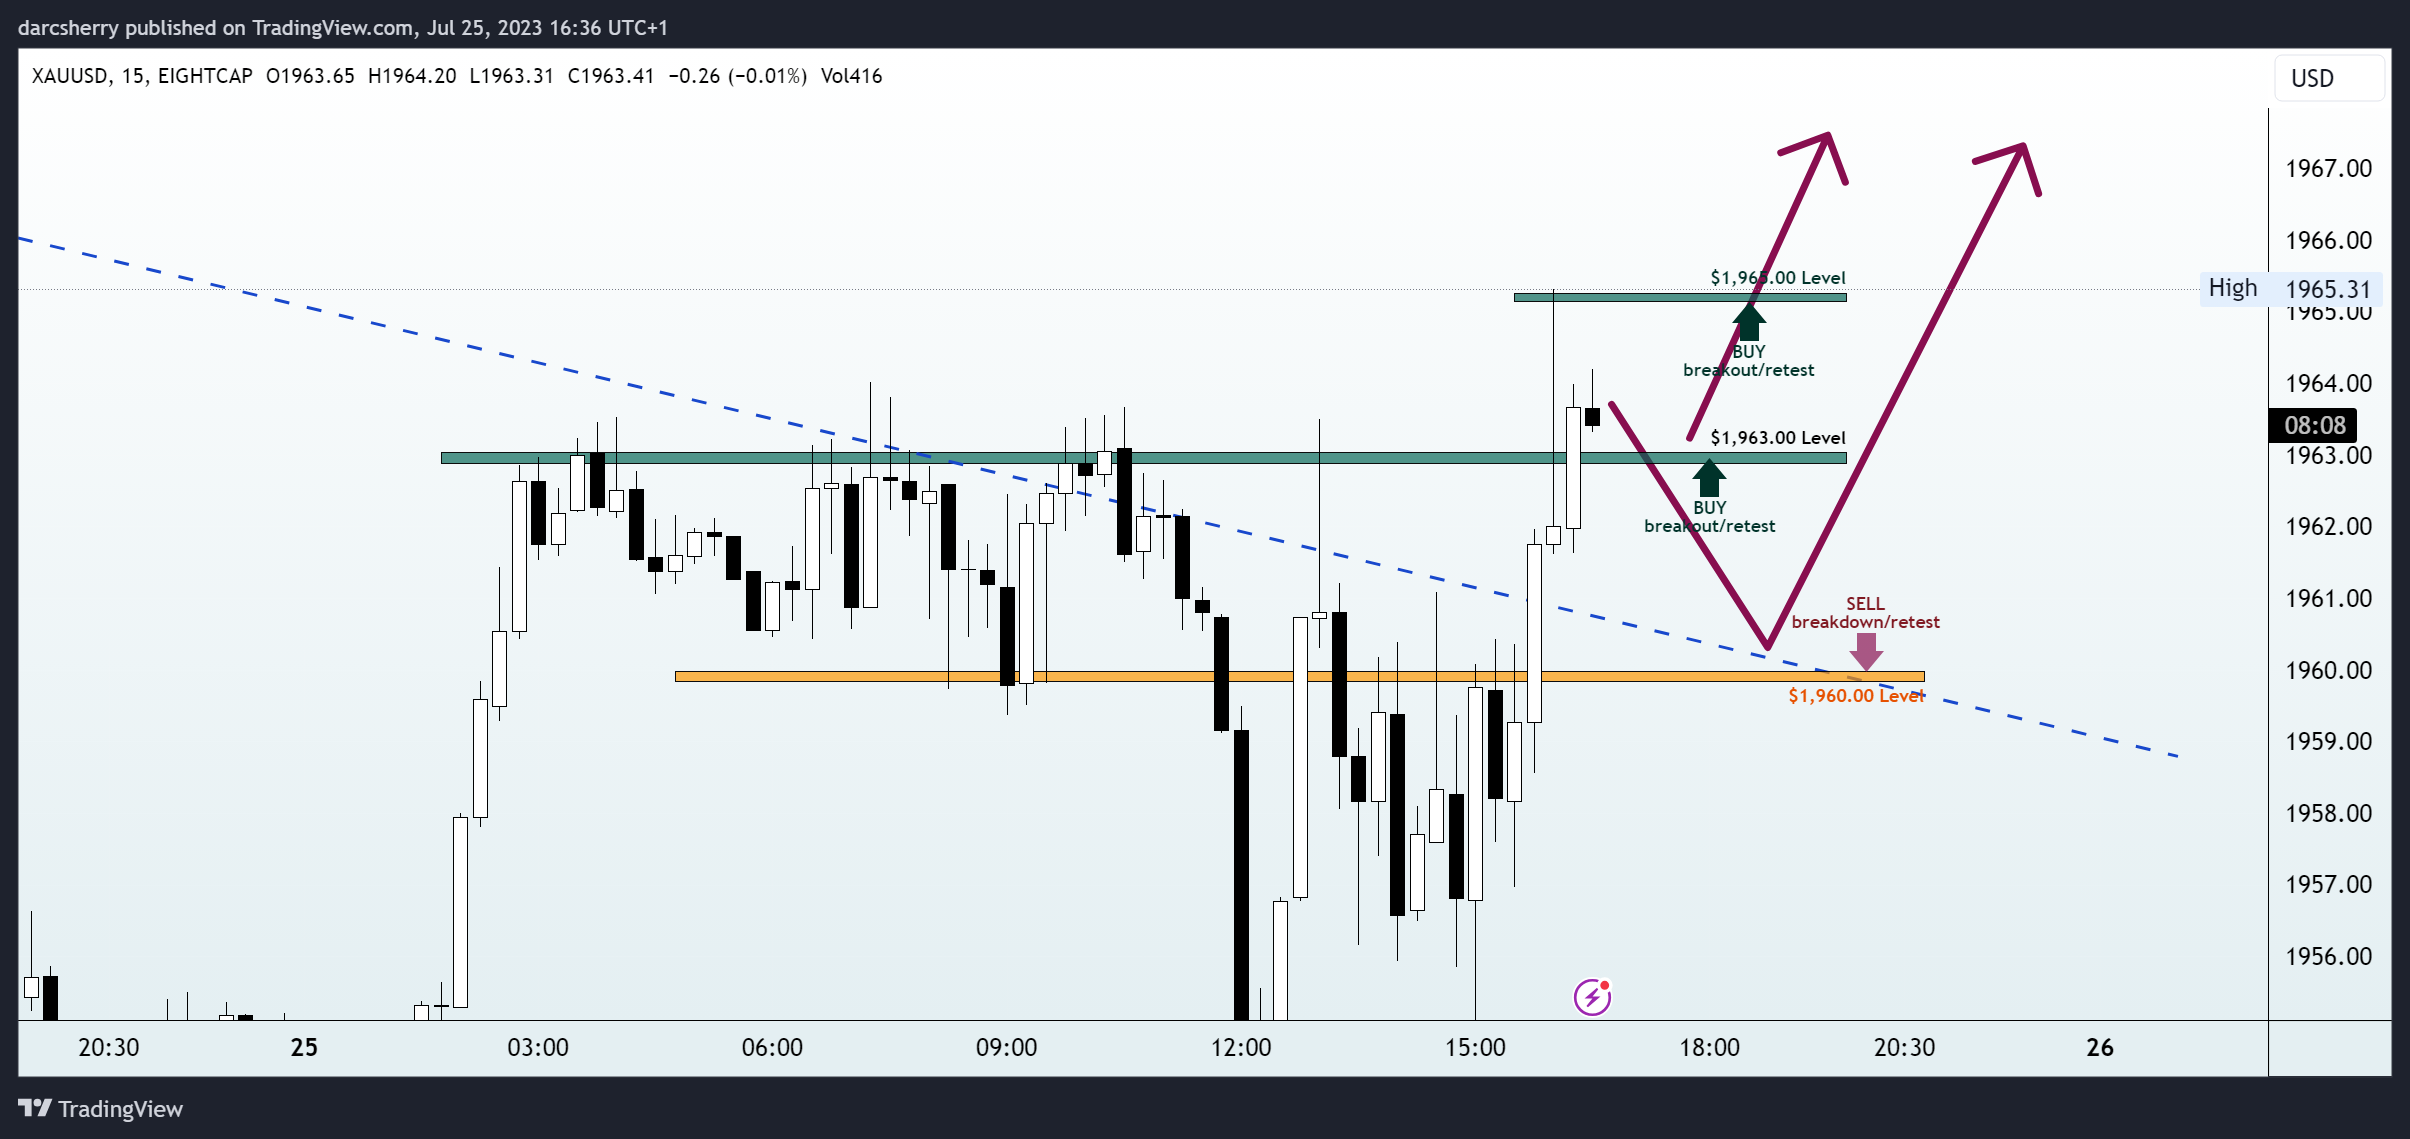Click the −0.26 (−0.01%) change readout

pyautogui.click(x=737, y=76)
